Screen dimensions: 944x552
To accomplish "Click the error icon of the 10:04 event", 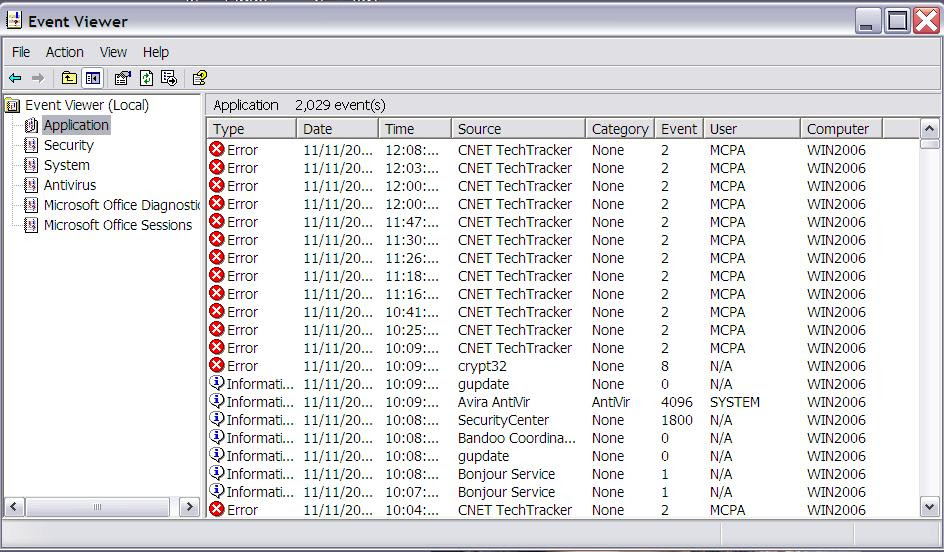I will (217, 509).
